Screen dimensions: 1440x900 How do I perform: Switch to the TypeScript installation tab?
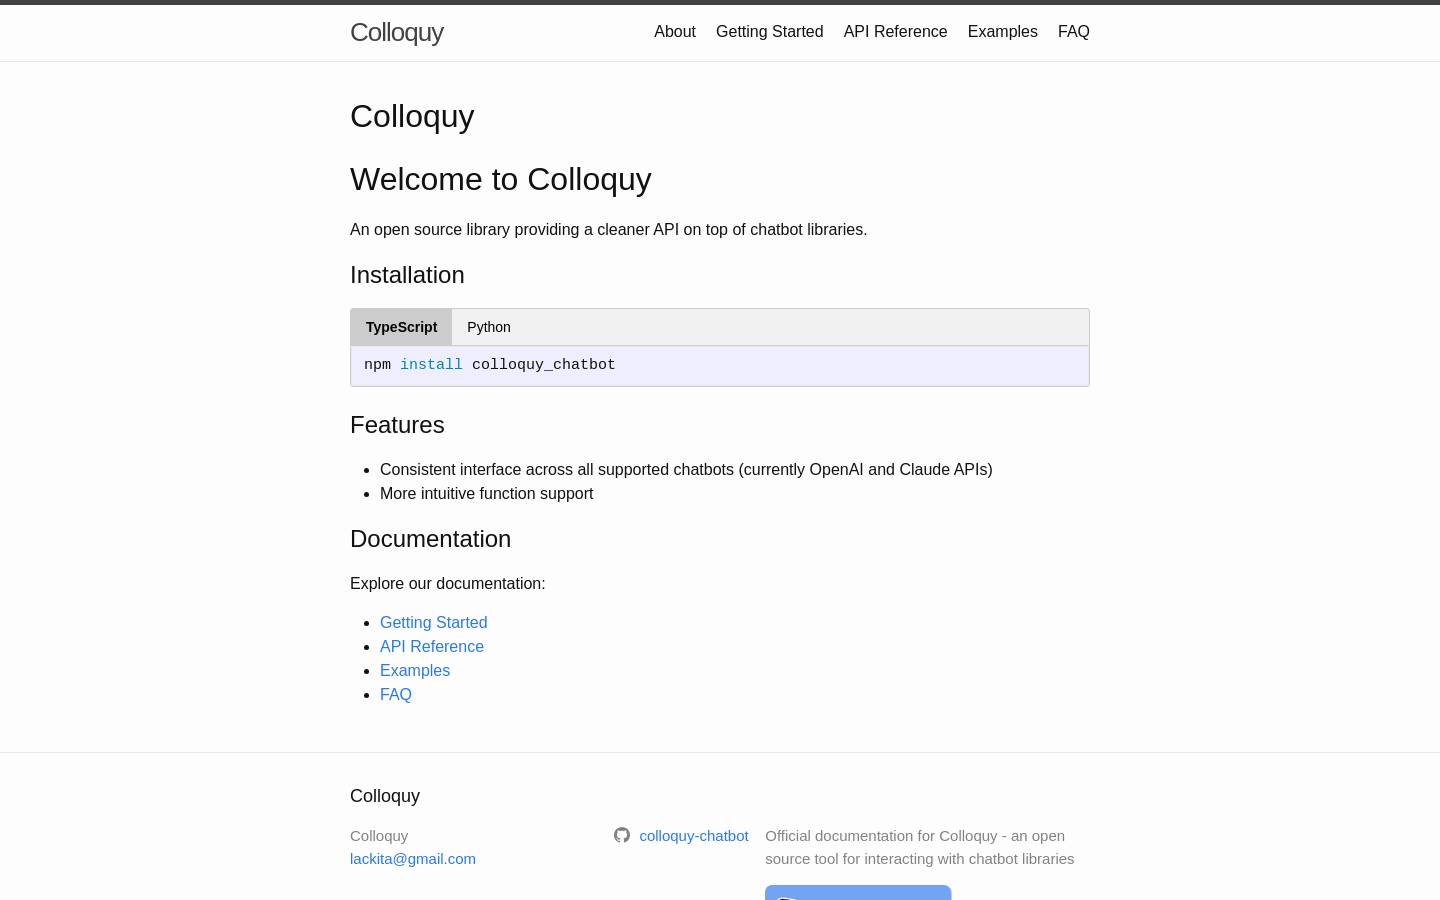pos(401,327)
